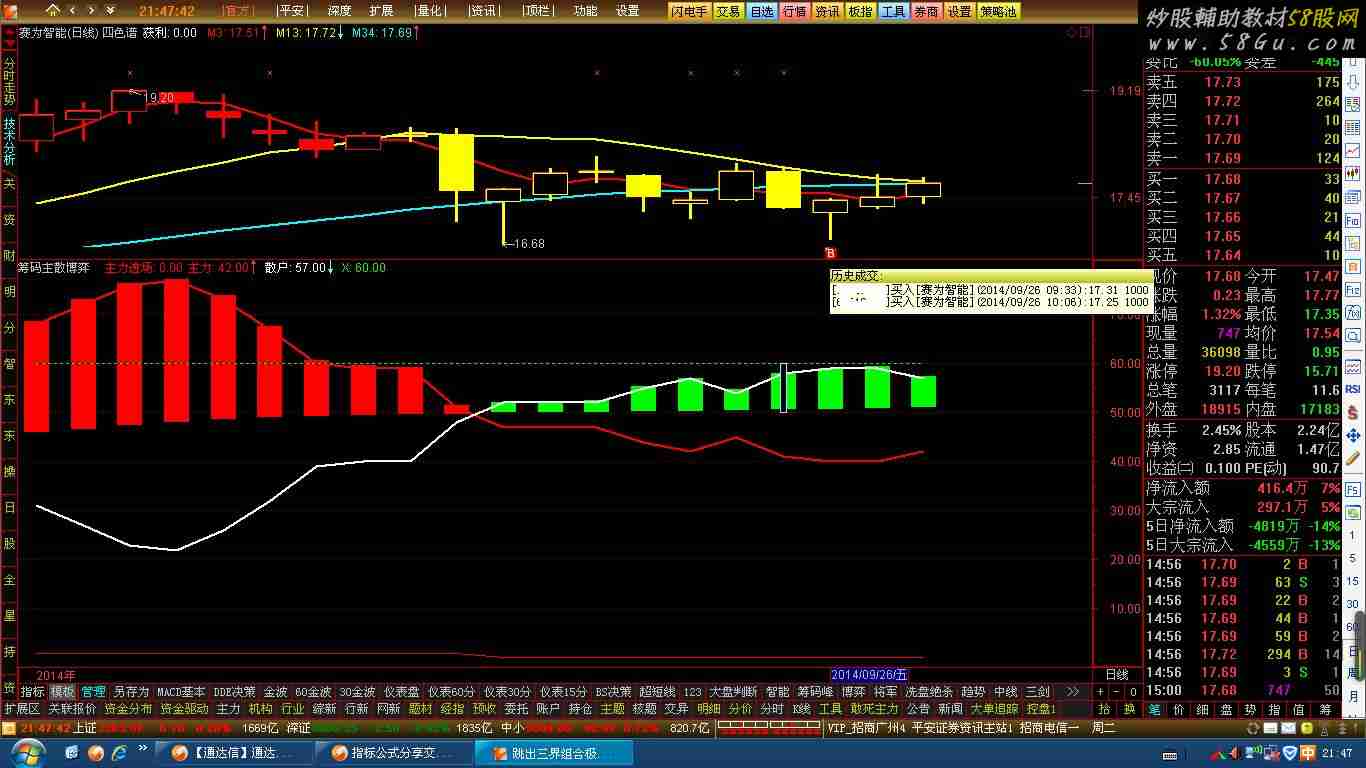Click the 另存为 save-as button

pos(131,691)
